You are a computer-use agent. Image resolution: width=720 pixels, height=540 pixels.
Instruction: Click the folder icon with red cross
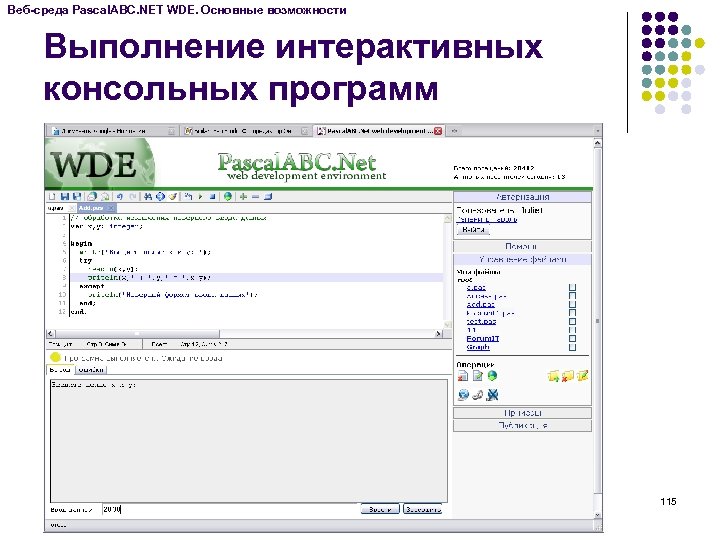pos(568,376)
